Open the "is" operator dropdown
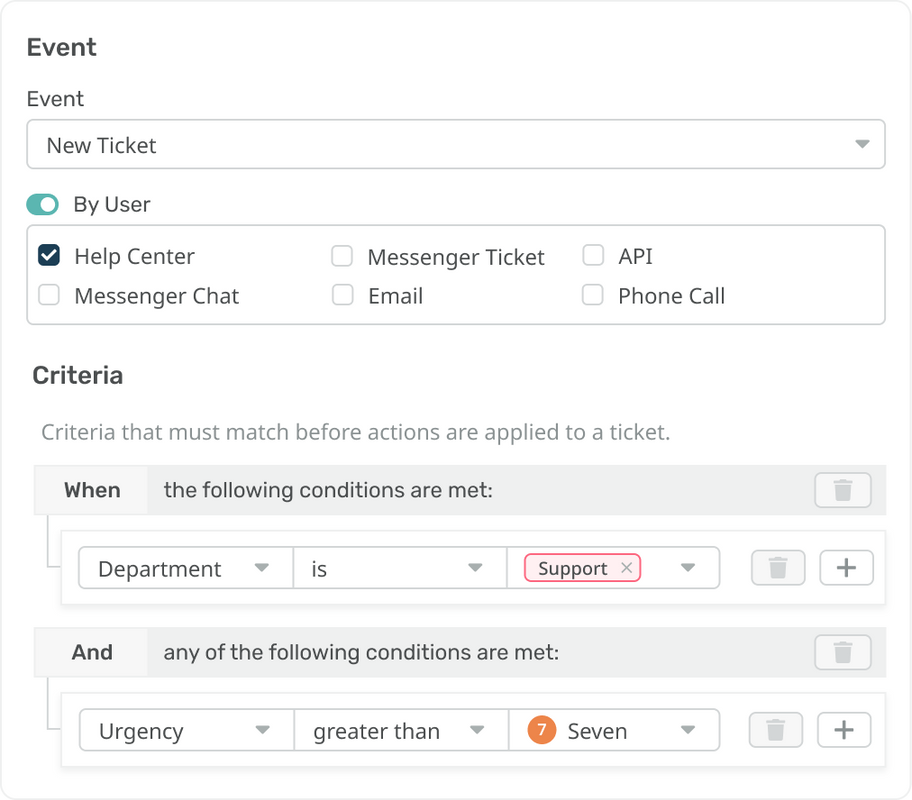Screen dimensions: 912x800 click(477, 567)
